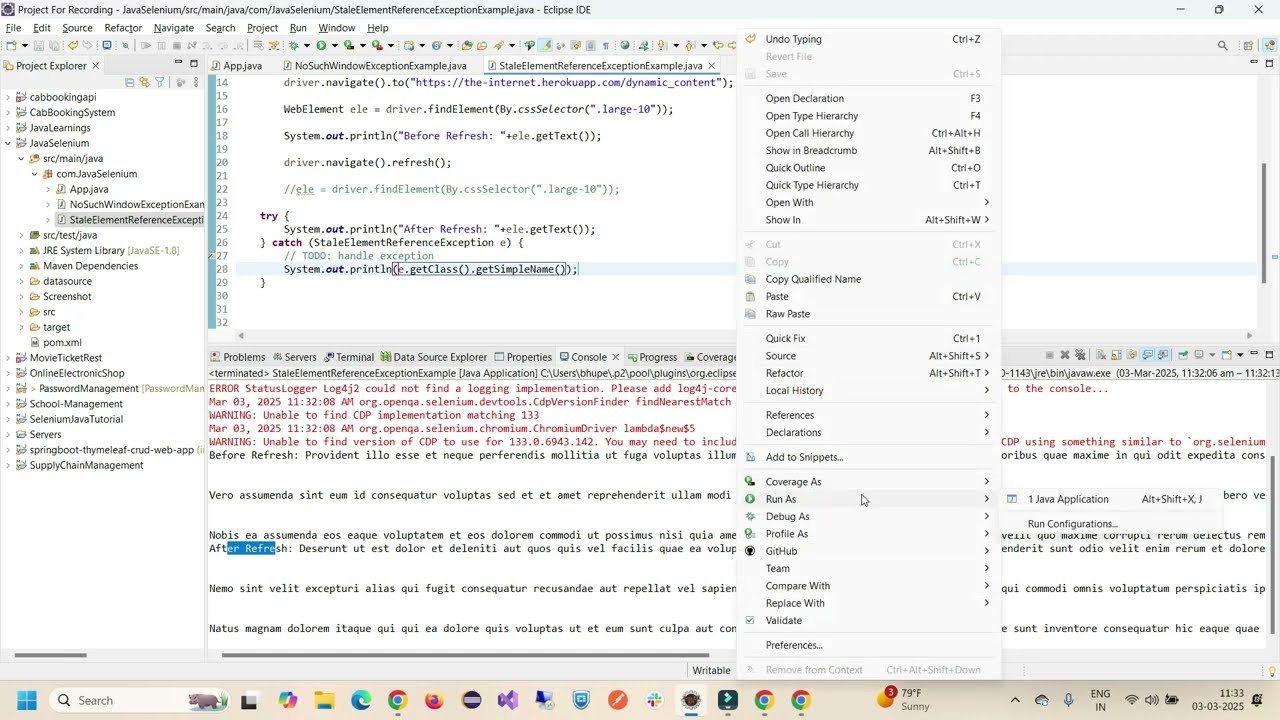Click Slack icon in taskbar
This screenshot has height=720, width=1280.
pos(655,700)
